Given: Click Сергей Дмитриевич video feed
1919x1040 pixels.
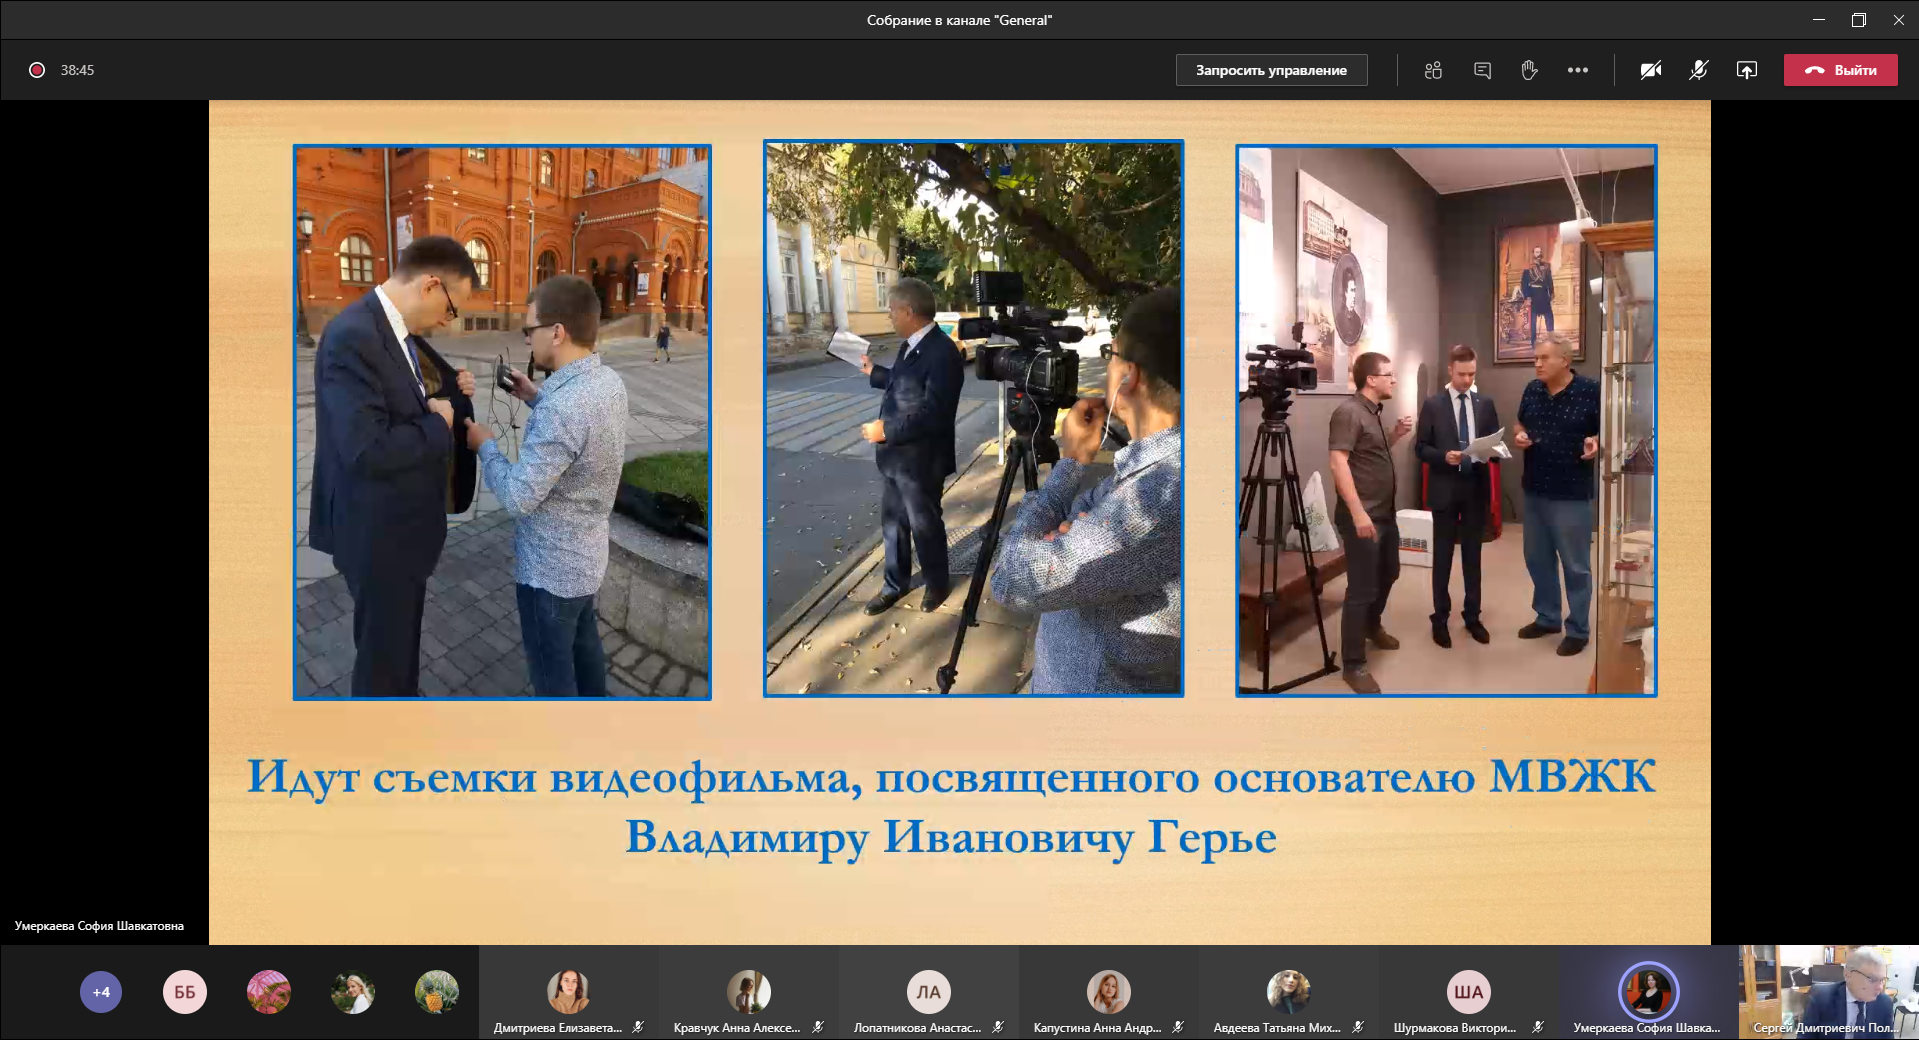Looking at the screenshot, I should point(1828,990).
